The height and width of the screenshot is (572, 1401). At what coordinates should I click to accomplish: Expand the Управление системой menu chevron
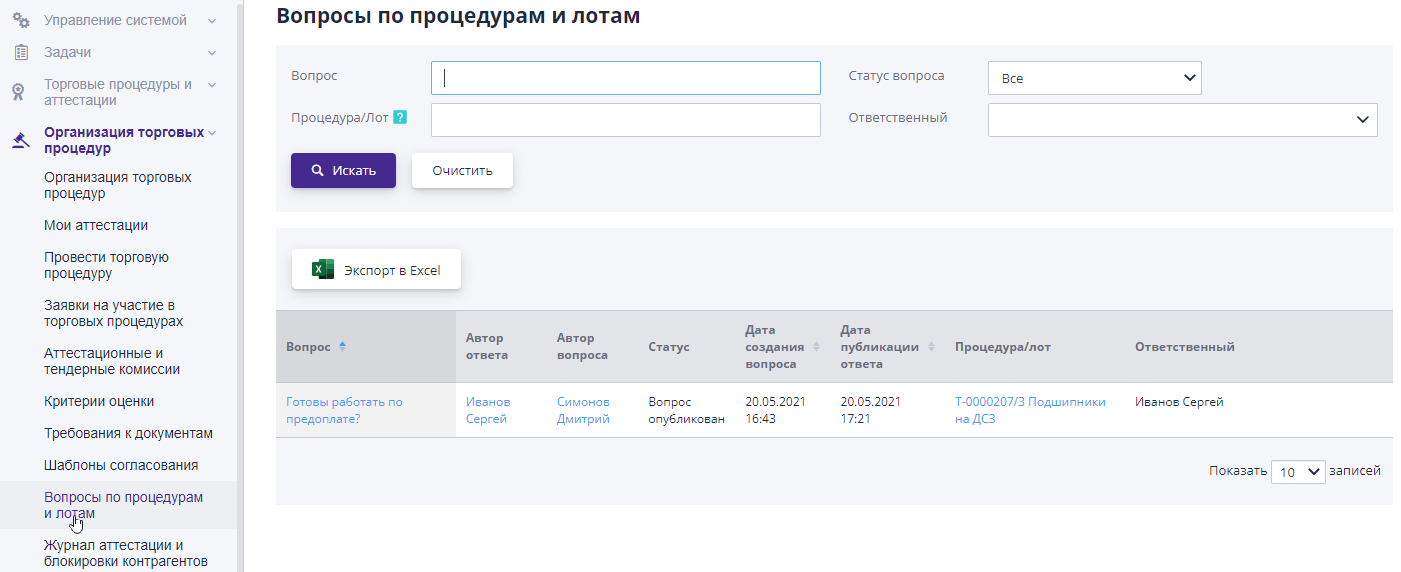tap(212, 20)
